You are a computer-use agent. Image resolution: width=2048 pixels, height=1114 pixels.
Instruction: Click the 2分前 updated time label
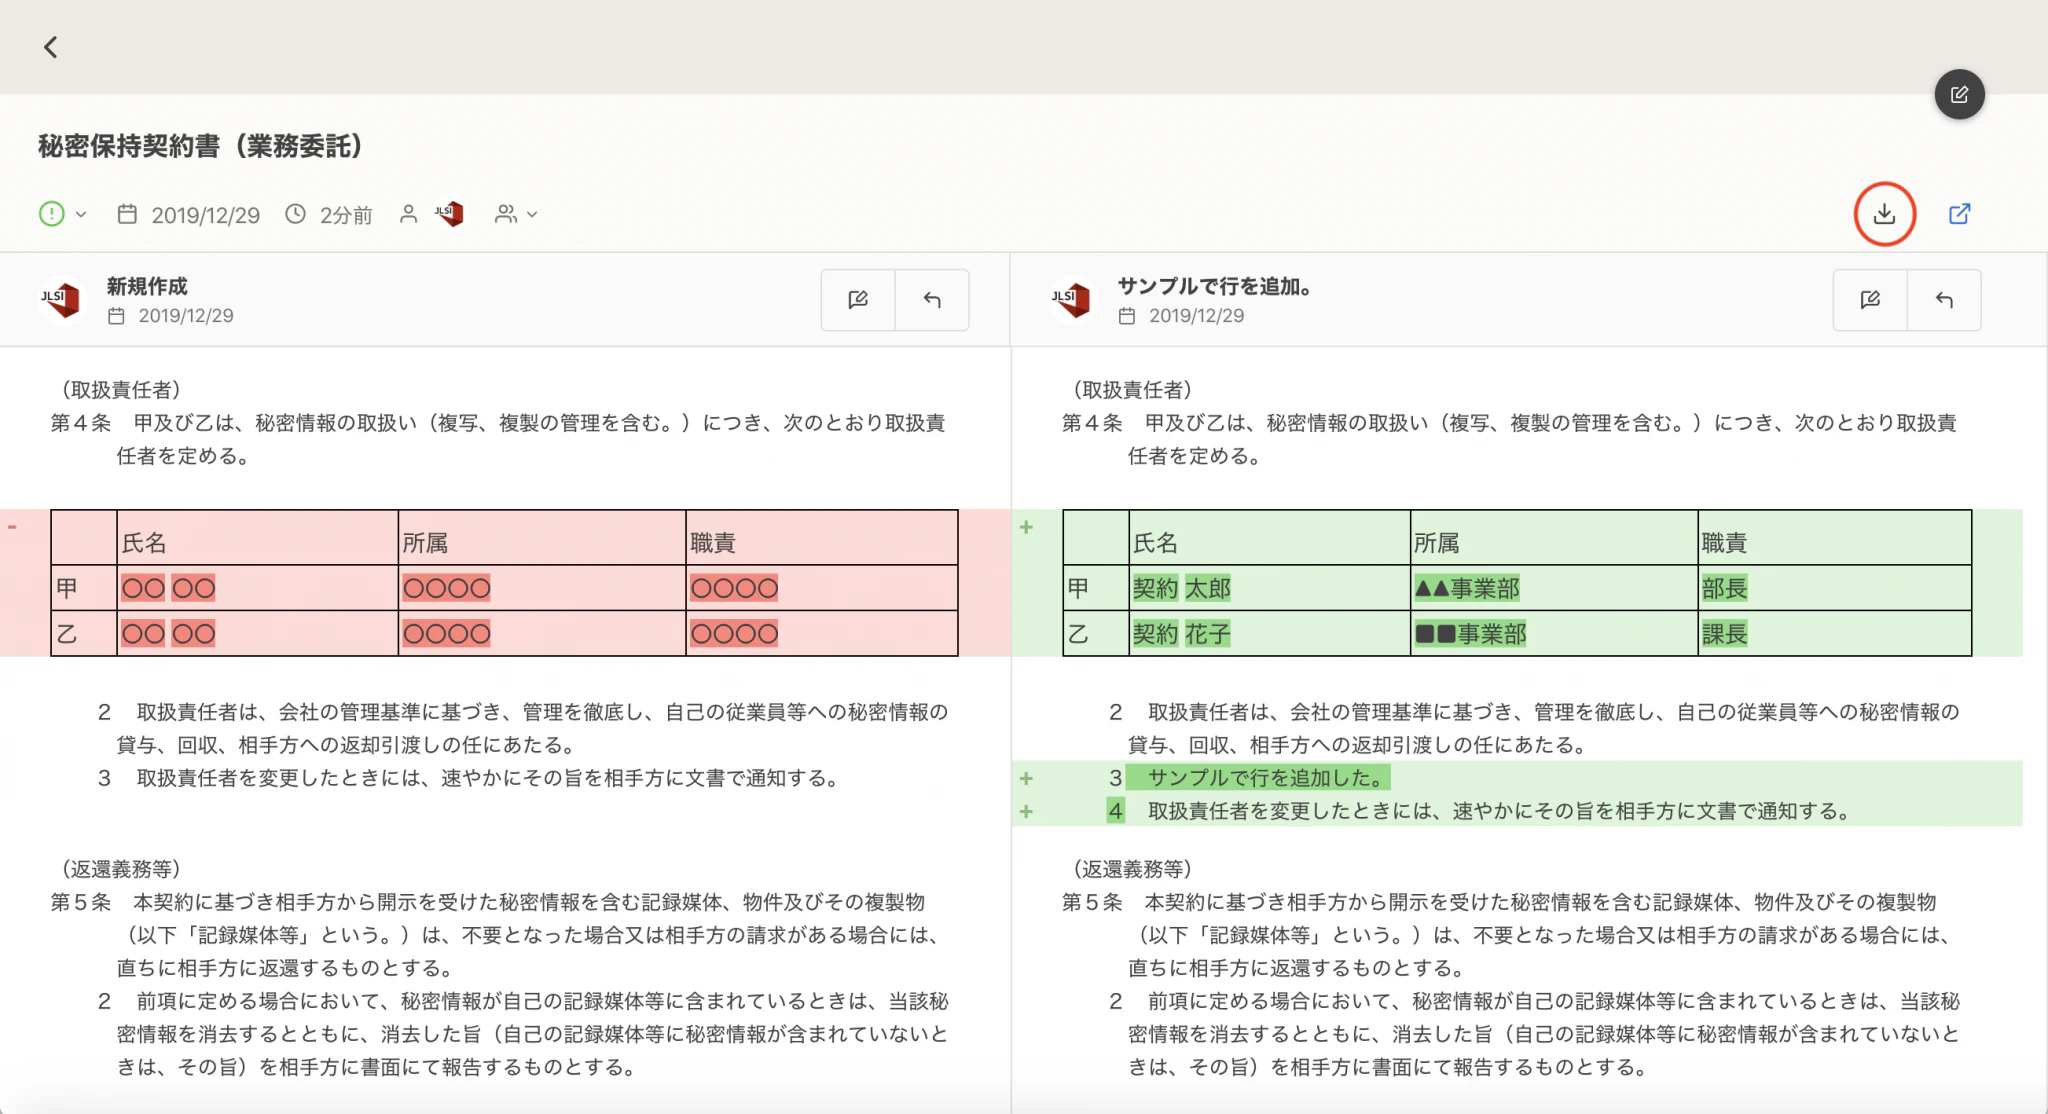click(x=345, y=215)
